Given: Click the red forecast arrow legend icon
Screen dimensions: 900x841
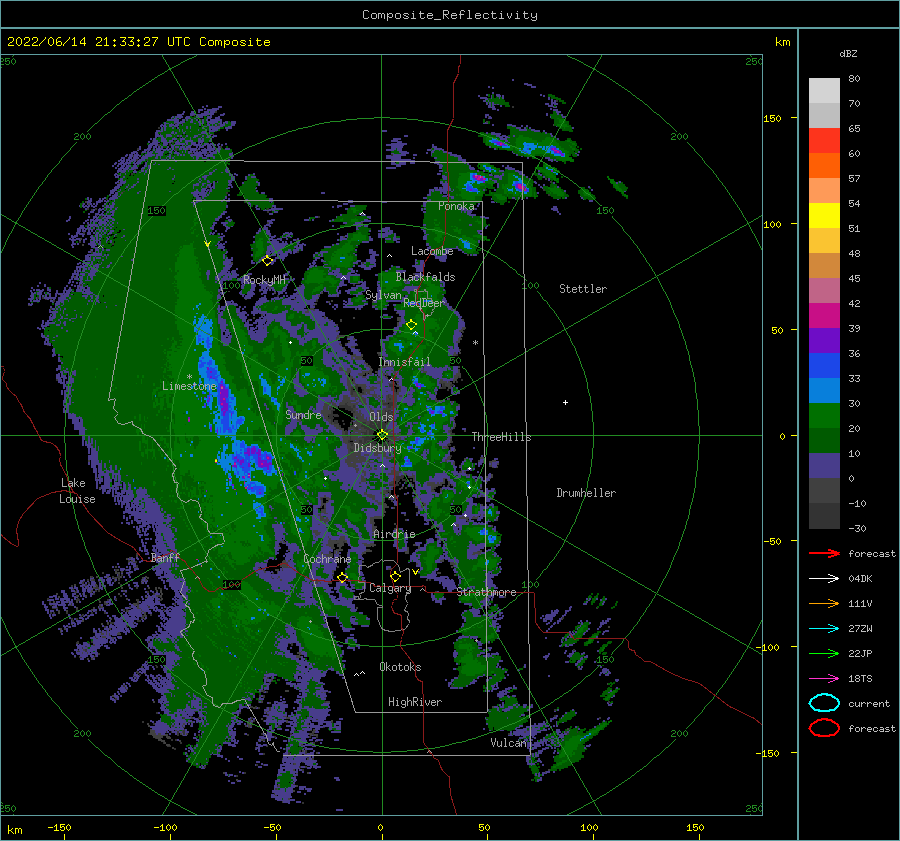Looking at the screenshot, I should point(824,553).
